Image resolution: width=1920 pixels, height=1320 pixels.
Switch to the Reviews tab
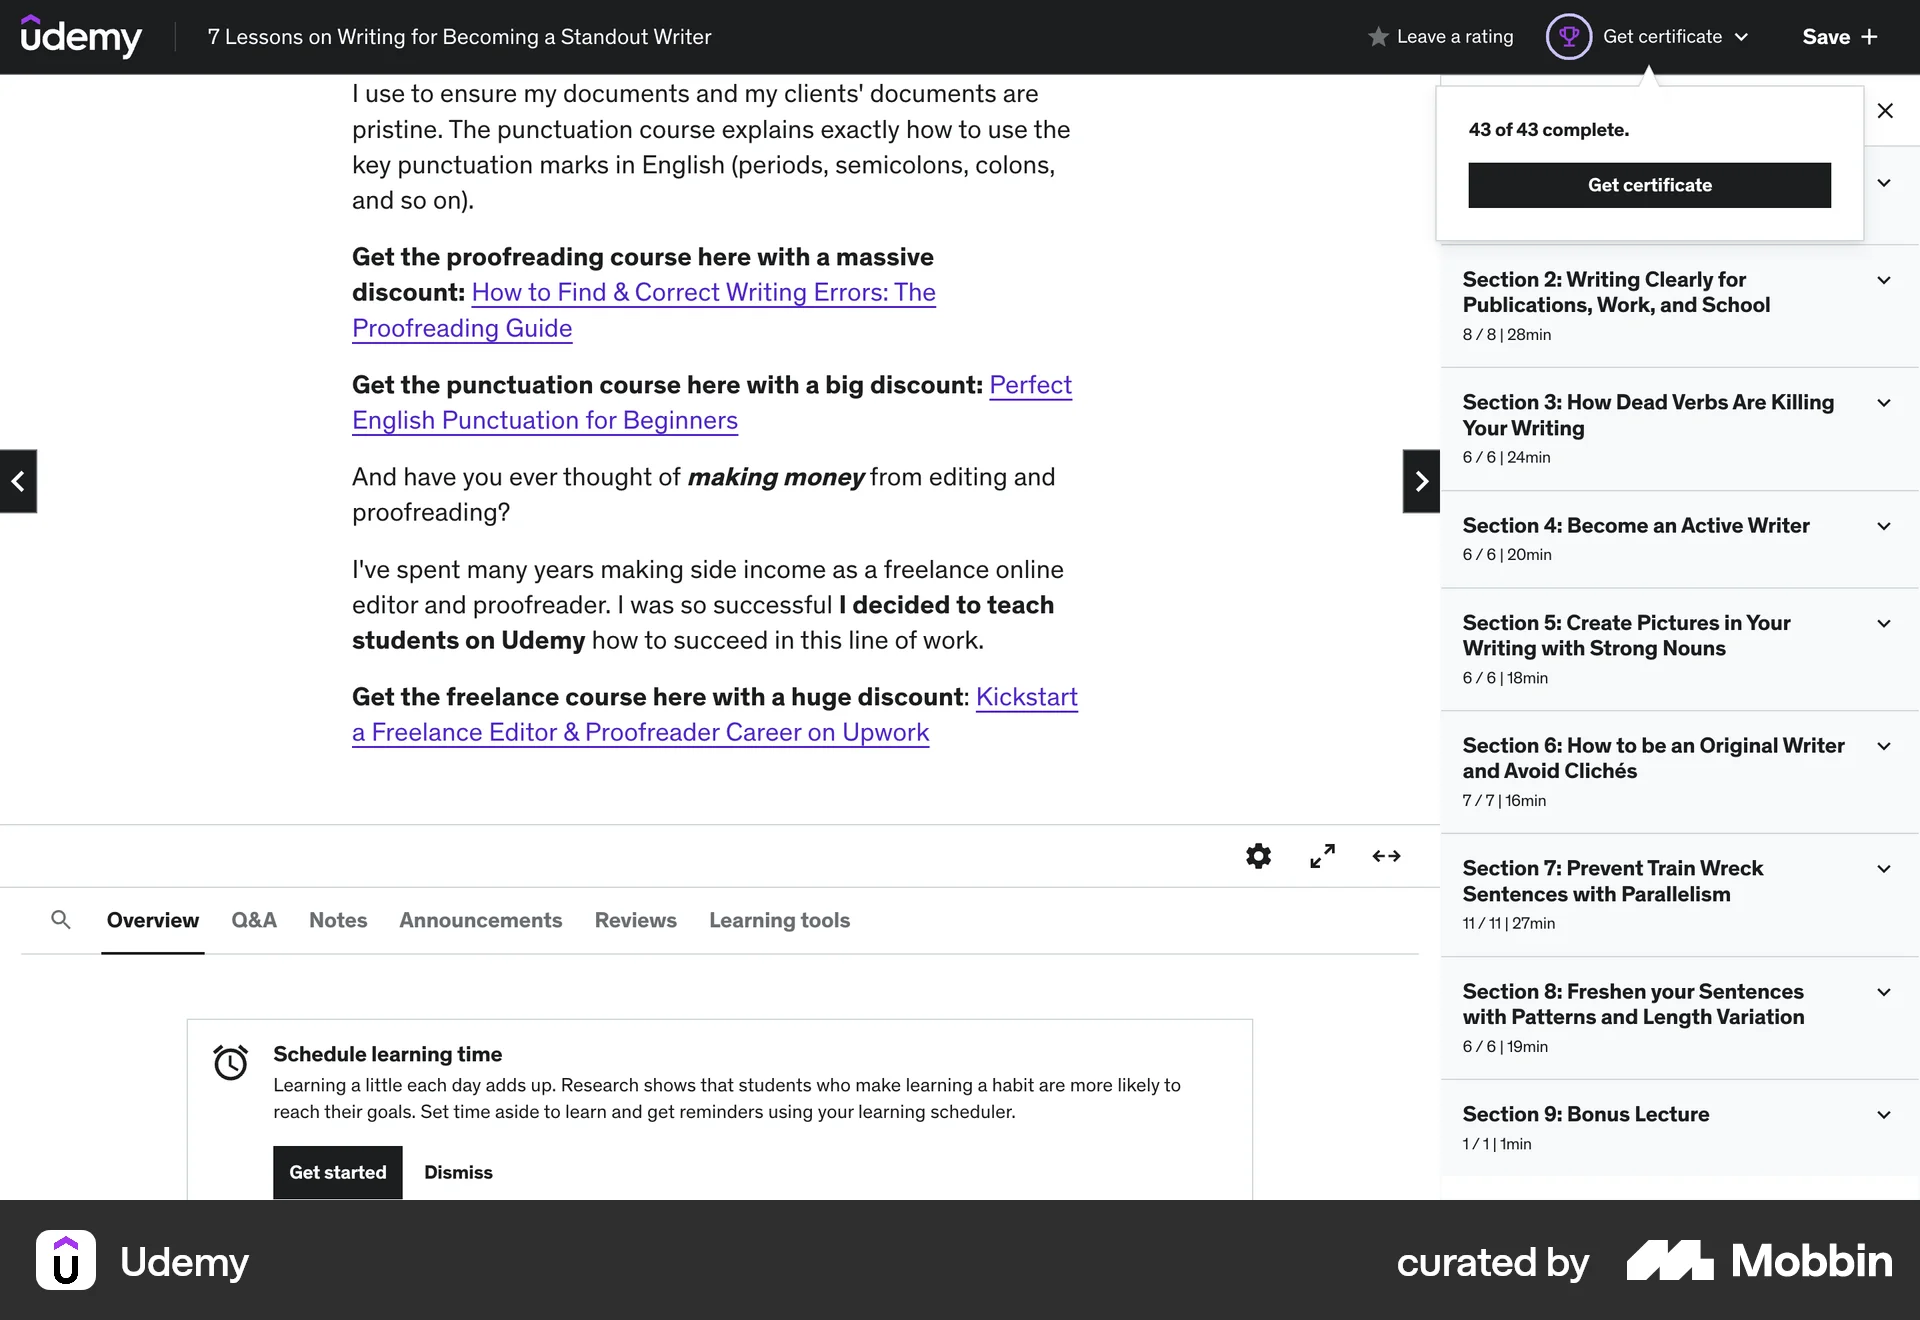pyautogui.click(x=635, y=920)
